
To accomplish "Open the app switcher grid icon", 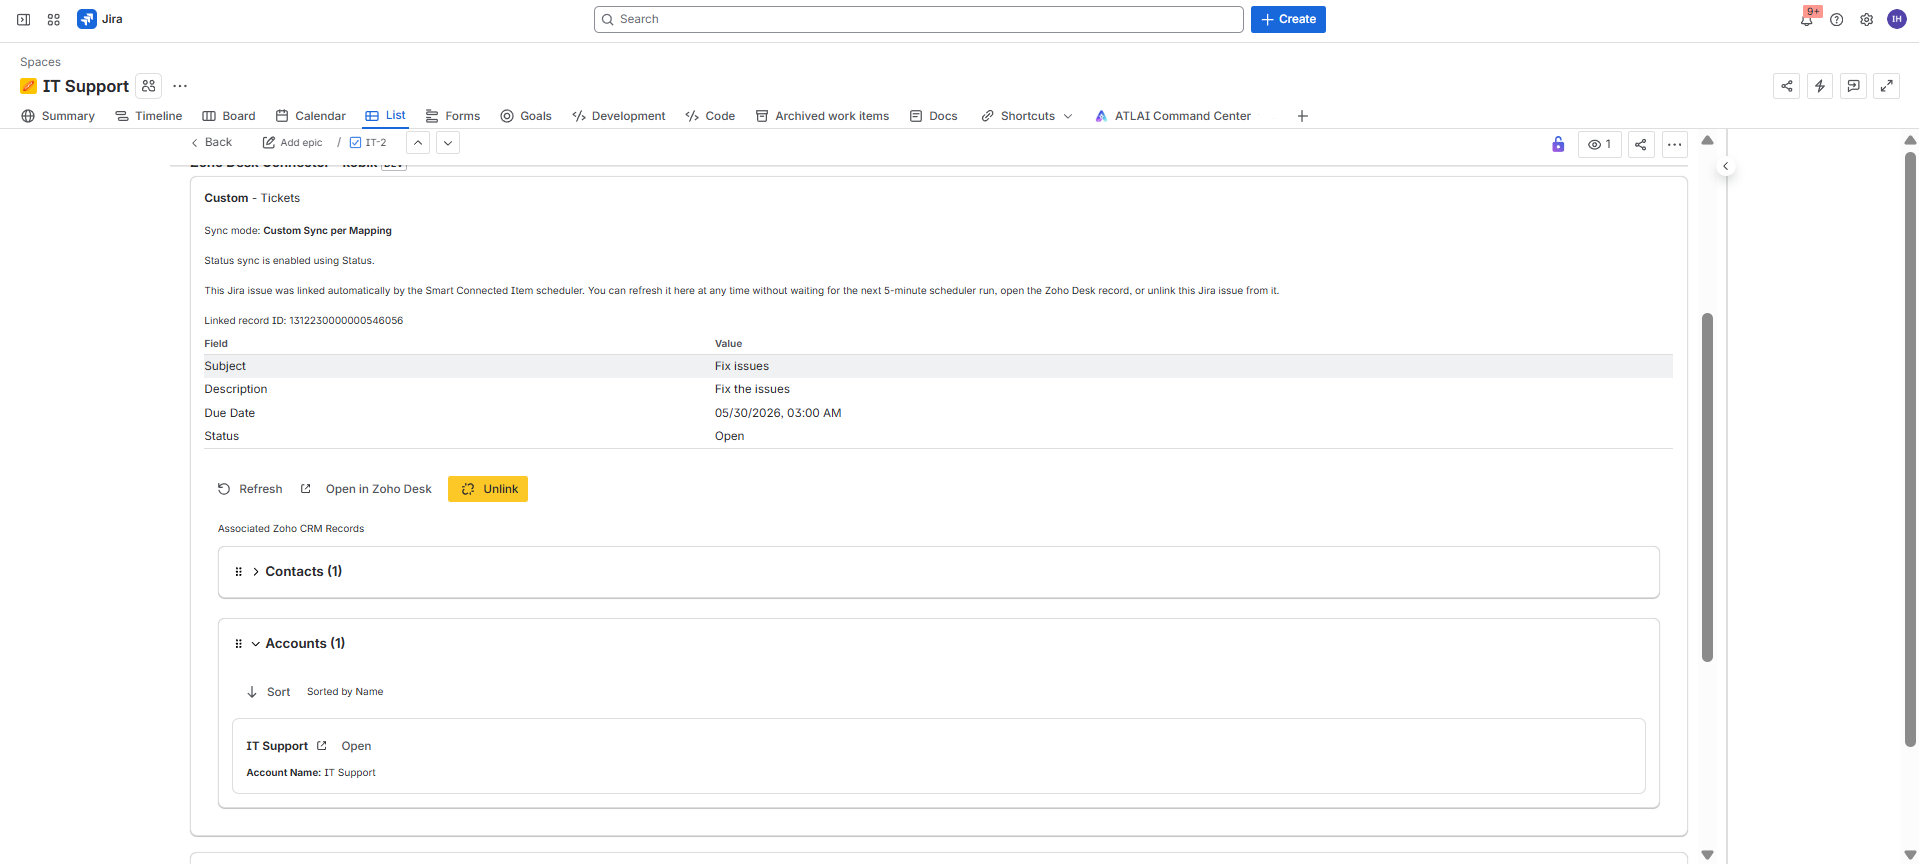I will tap(54, 19).
